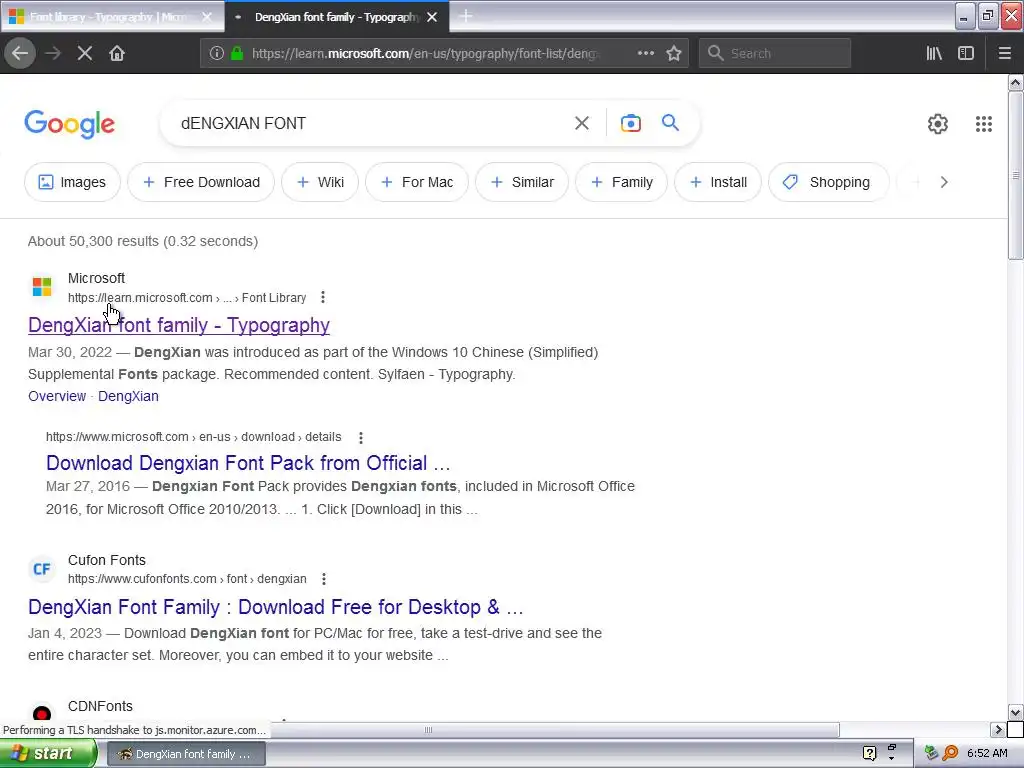Add Install filter chip

[x=718, y=182]
